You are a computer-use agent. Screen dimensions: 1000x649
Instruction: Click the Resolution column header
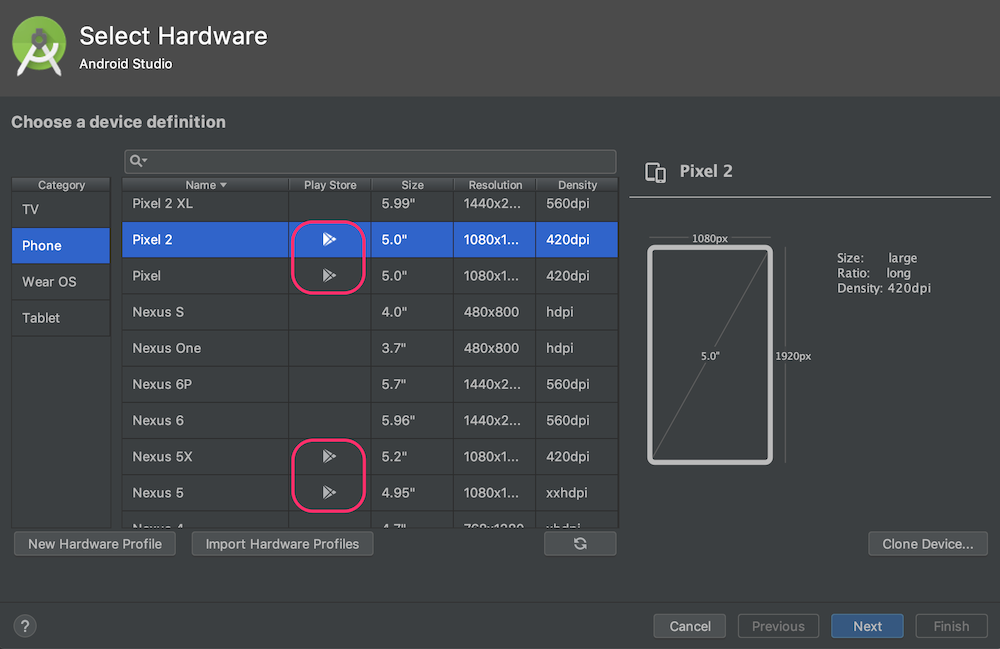495,185
